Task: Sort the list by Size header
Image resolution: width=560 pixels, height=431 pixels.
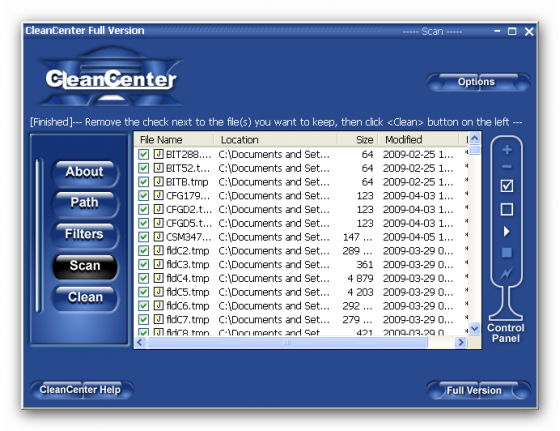Action: tap(358, 140)
